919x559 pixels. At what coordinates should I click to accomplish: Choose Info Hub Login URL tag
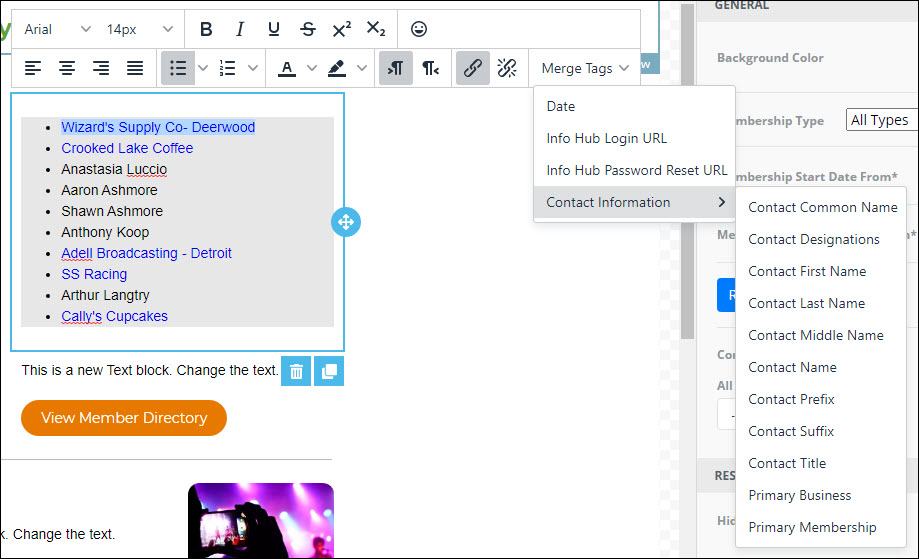(x=634, y=138)
